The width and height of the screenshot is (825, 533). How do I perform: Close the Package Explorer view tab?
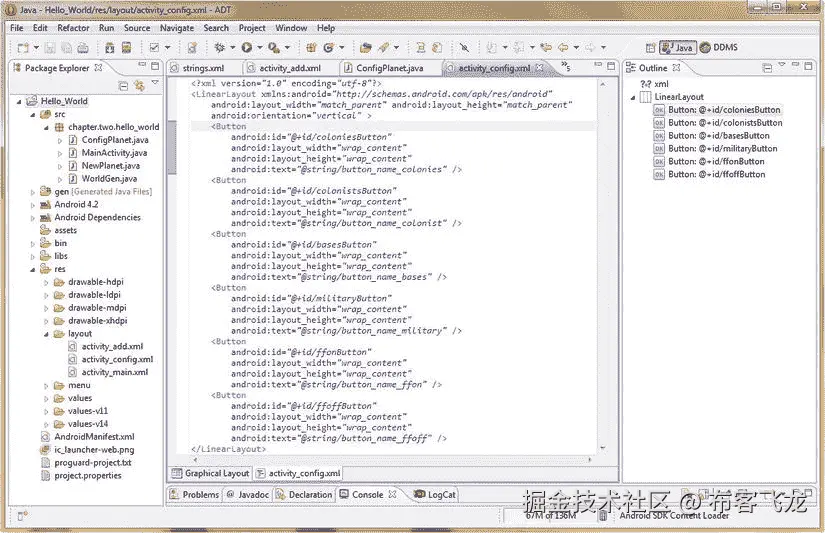(98, 67)
